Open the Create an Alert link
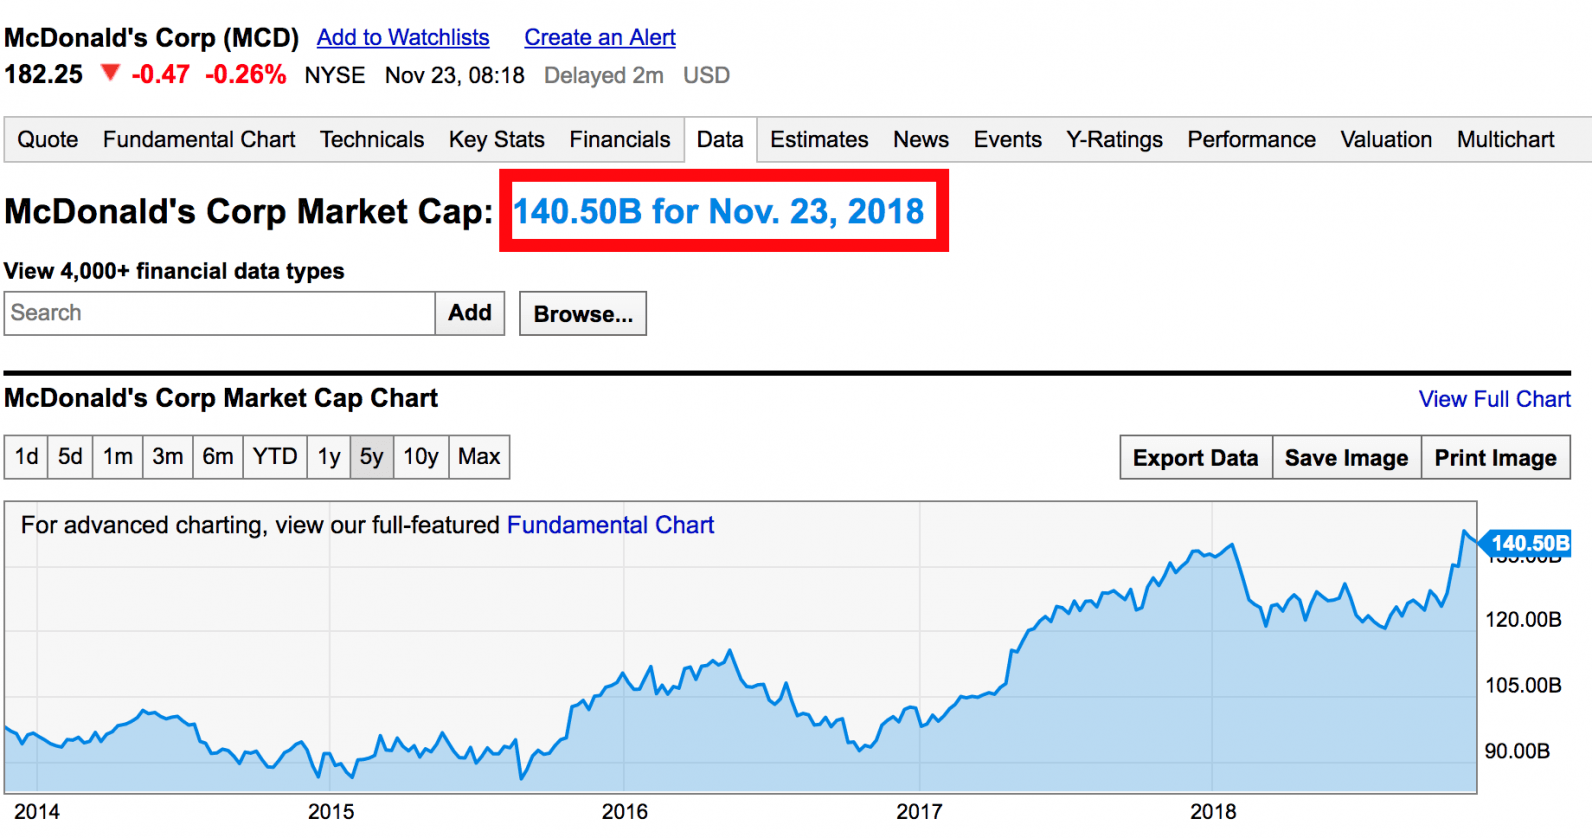 pos(600,37)
